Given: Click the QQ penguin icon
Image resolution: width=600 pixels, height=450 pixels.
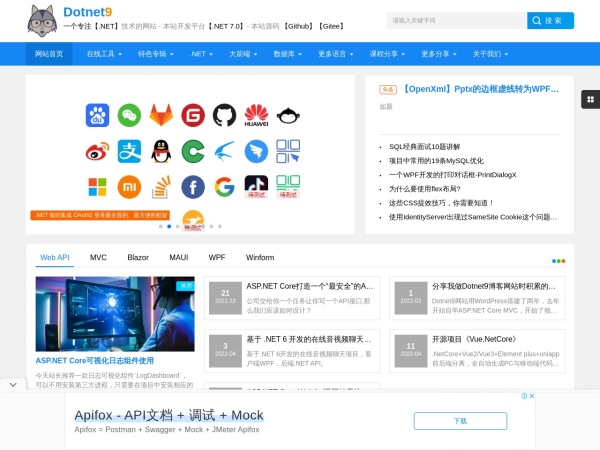Looking at the screenshot, I should [161, 151].
